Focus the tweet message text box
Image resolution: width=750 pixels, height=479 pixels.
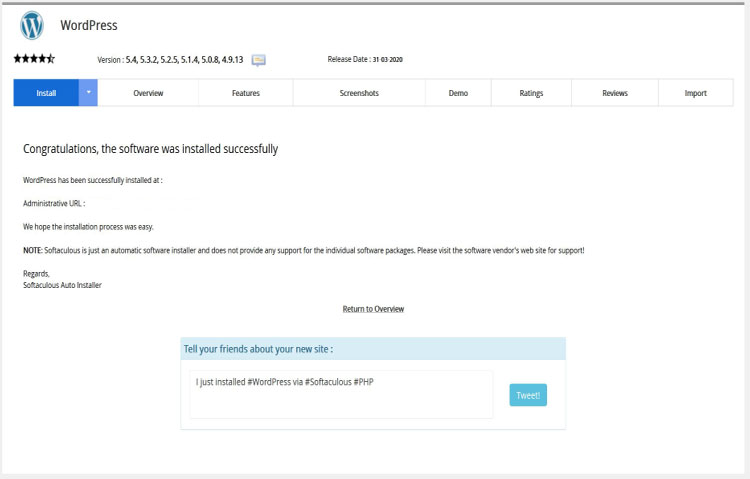(x=341, y=394)
